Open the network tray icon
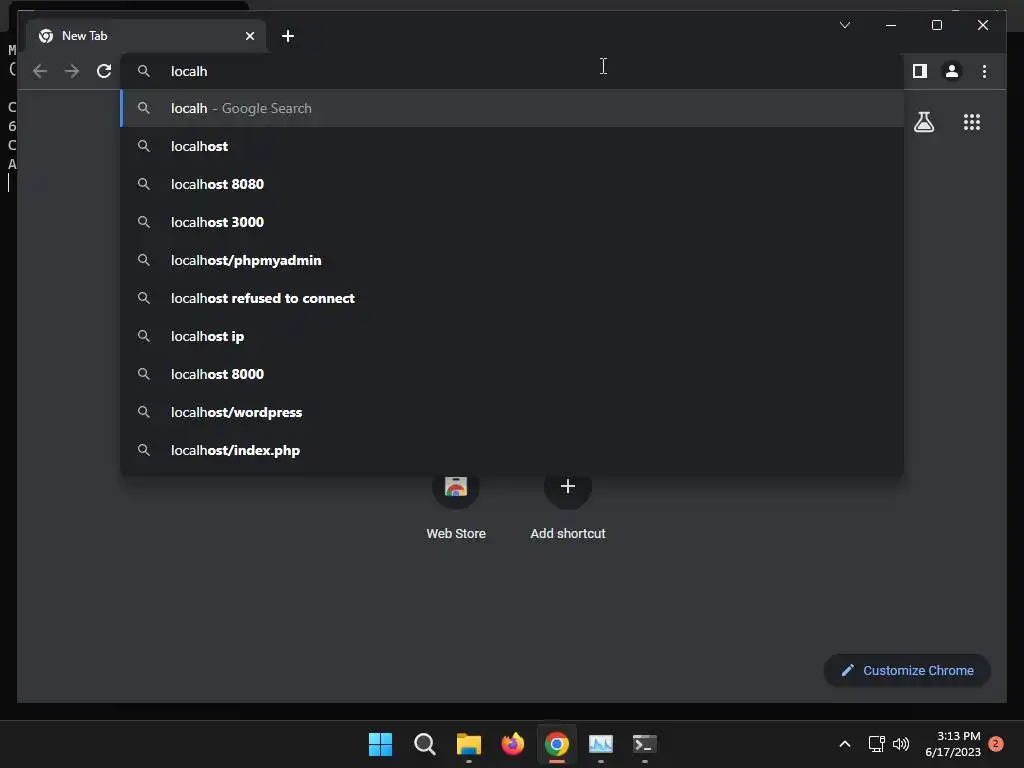 [x=876, y=744]
